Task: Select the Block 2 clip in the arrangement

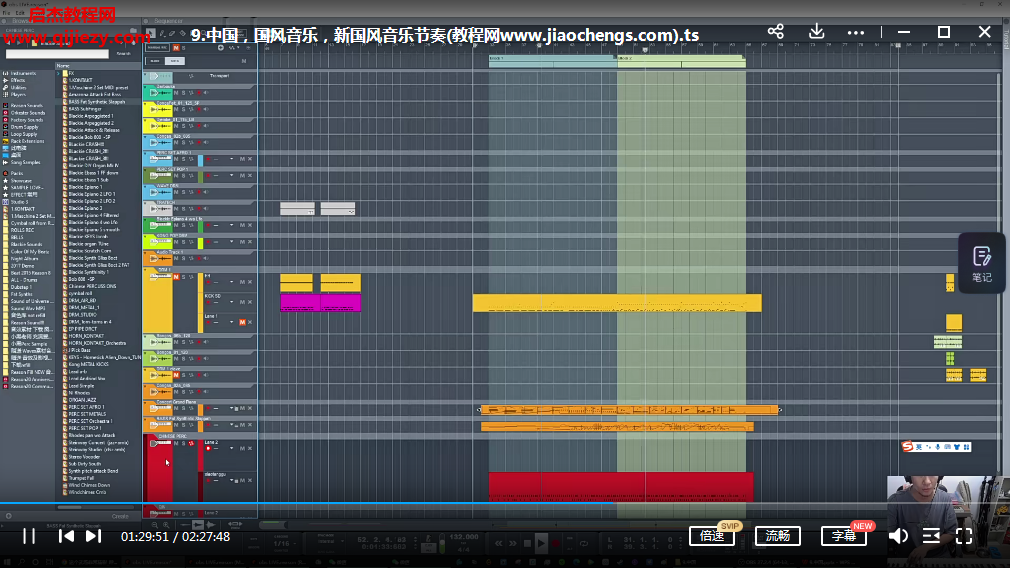Action: (x=681, y=61)
